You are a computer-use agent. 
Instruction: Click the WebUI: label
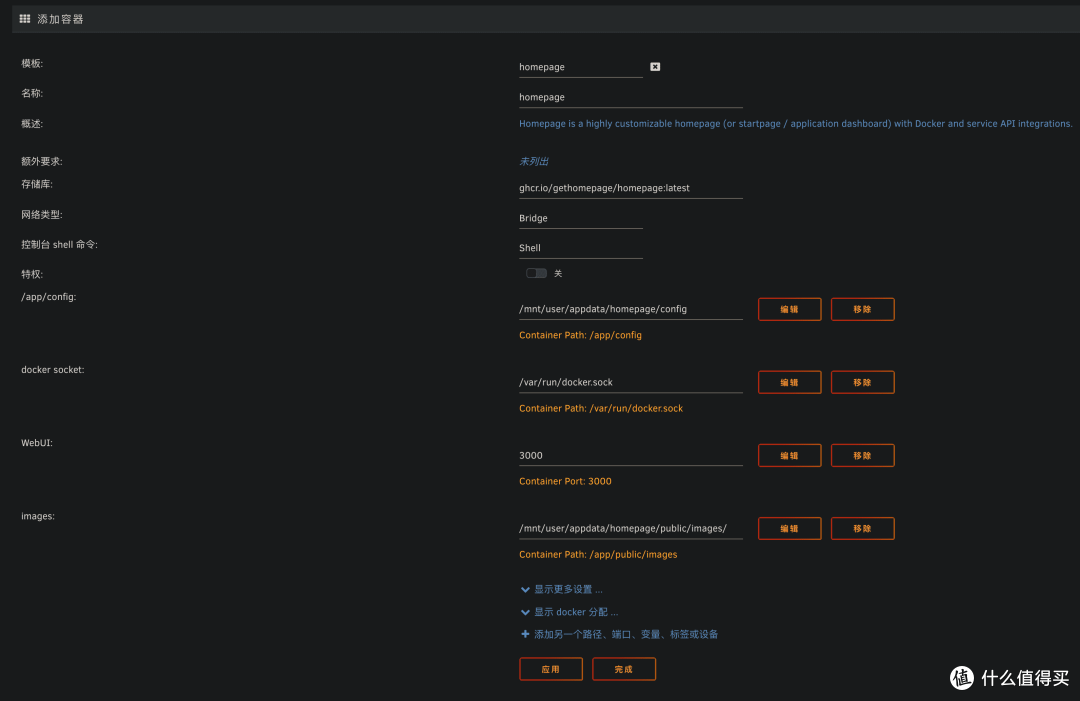pyautogui.click(x=37, y=443)
